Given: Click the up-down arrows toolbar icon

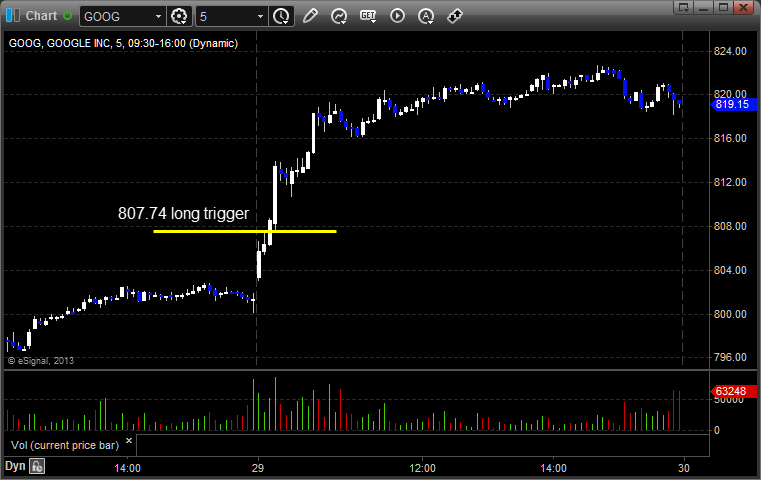Looking at the screenshot, I should coord(454,16).
